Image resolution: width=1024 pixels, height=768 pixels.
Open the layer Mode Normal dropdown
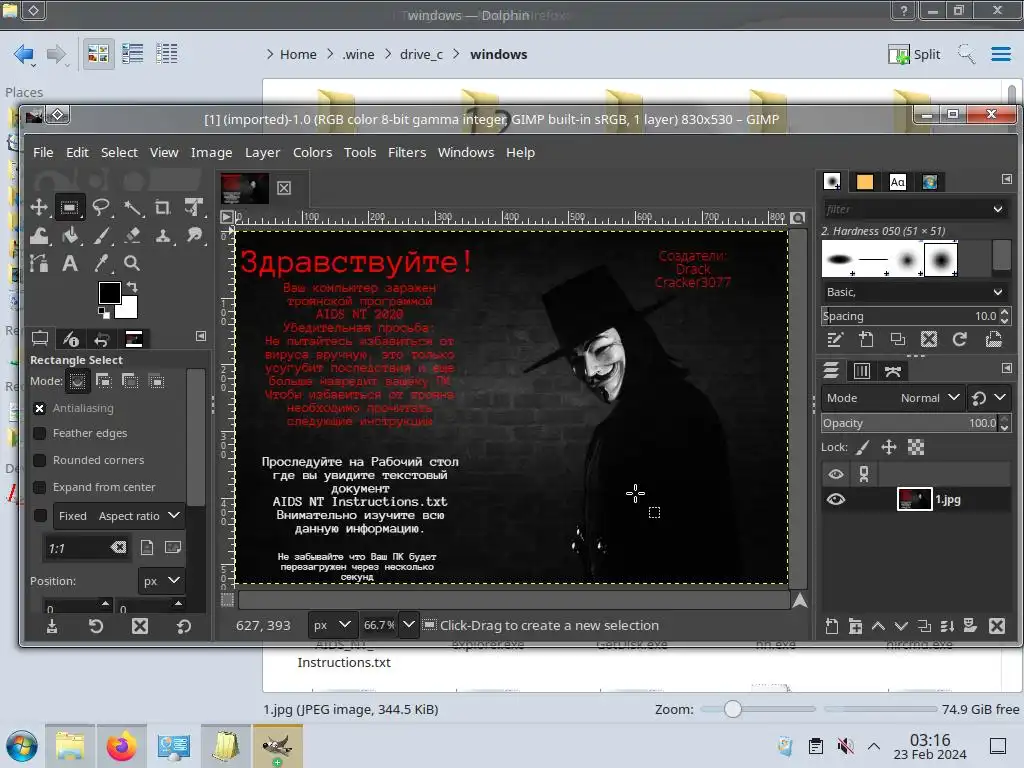893,398
